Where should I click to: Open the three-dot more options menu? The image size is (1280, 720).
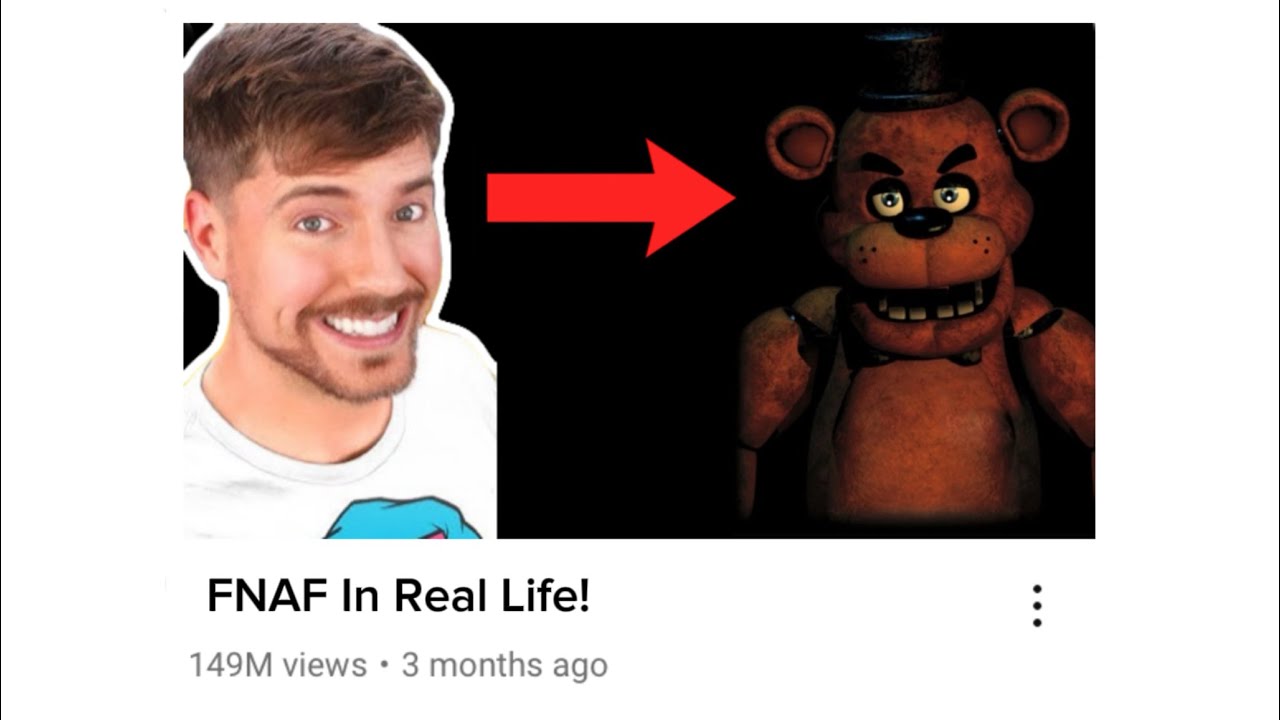1037,606
